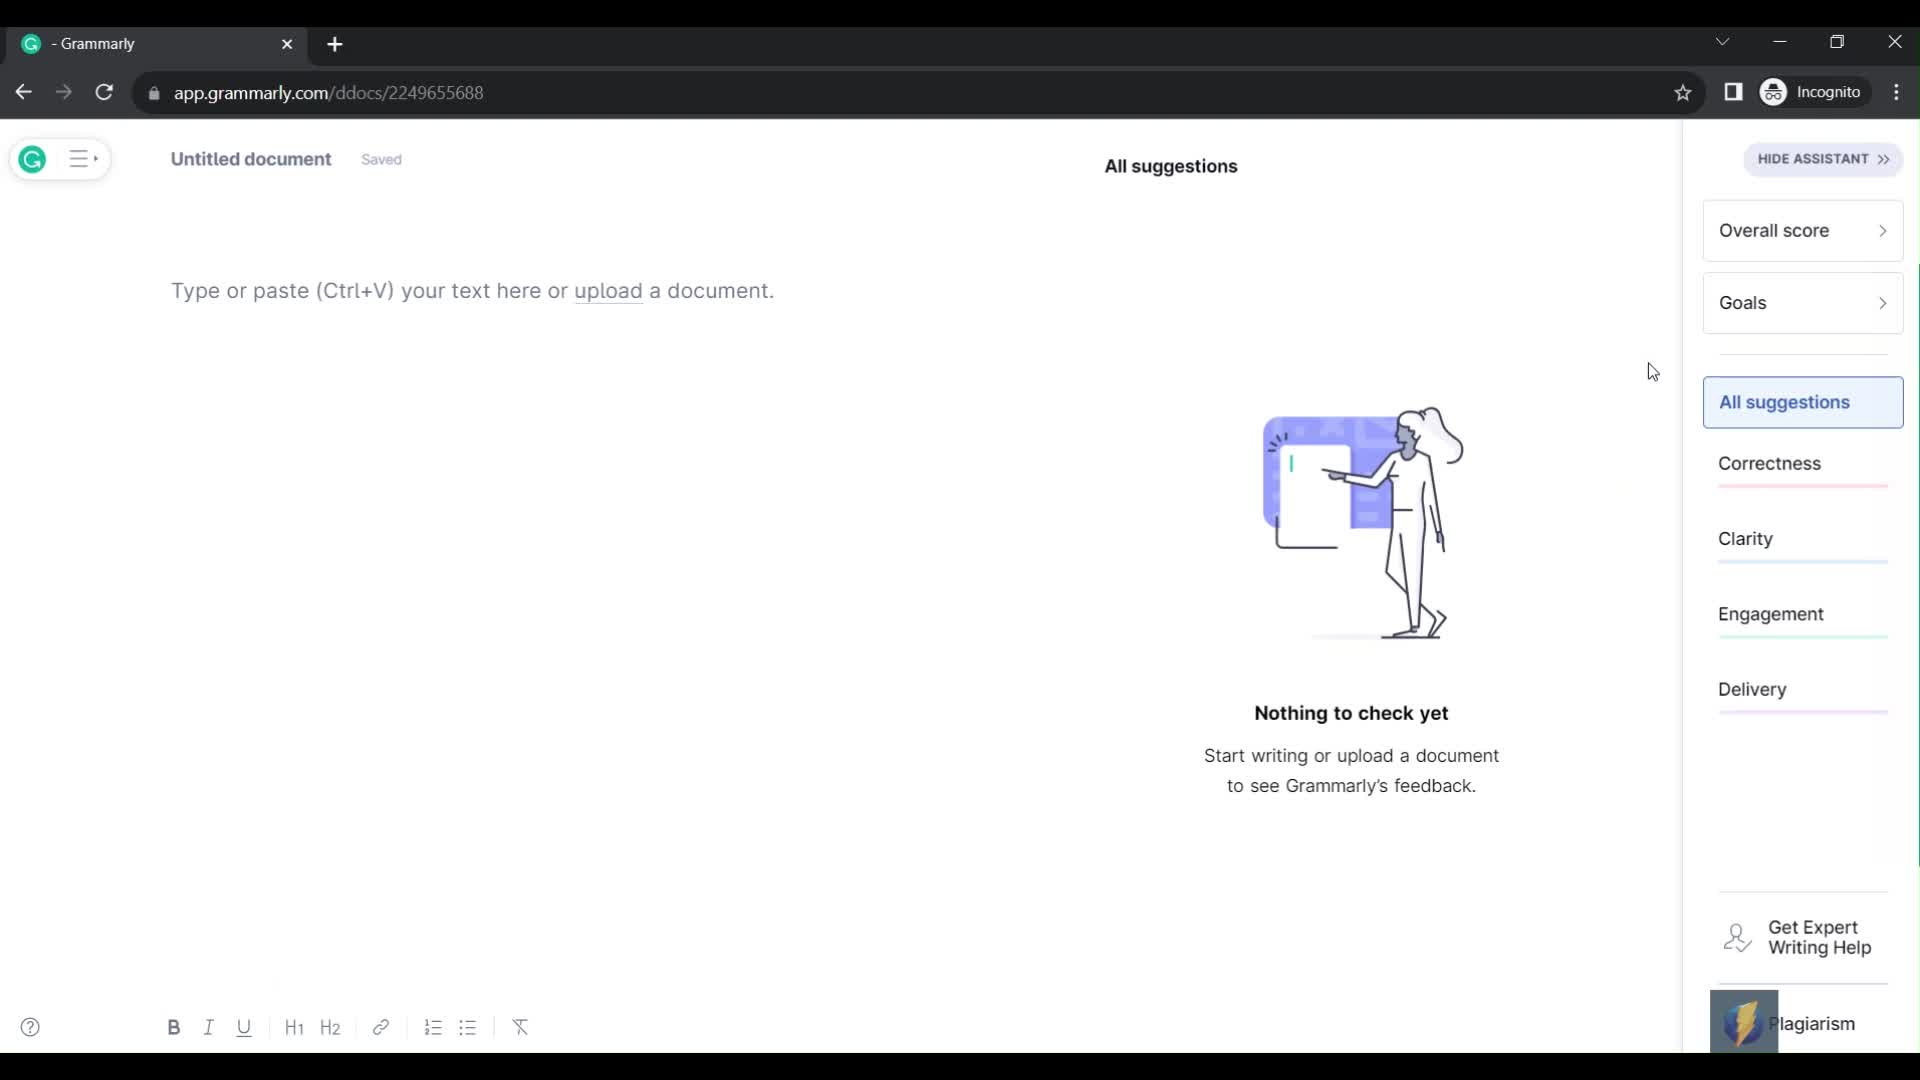Click the Get Expert Writing Help person icon

[x=1737, y=938]
